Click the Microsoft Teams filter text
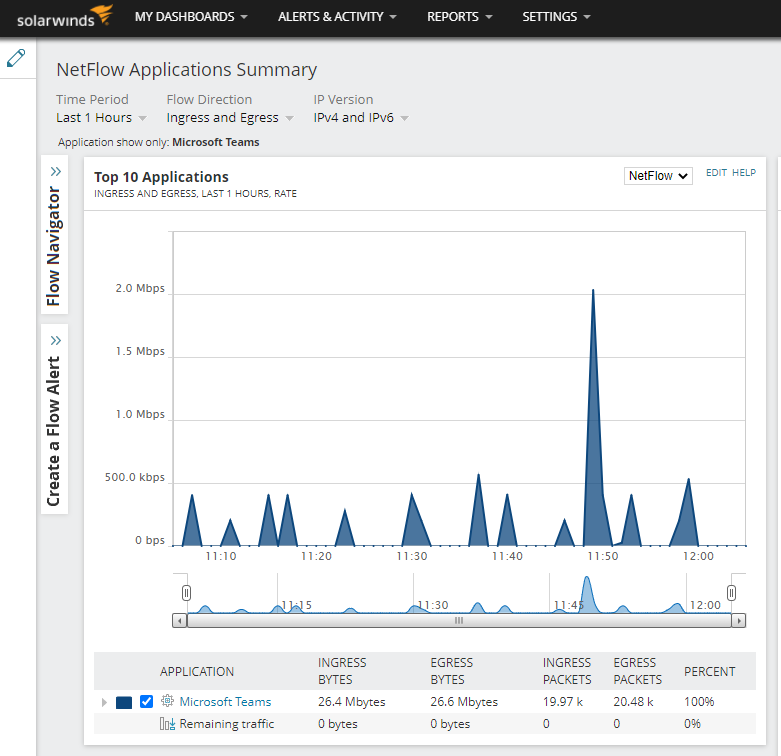 pyautogui.click(x=216, y=142)
